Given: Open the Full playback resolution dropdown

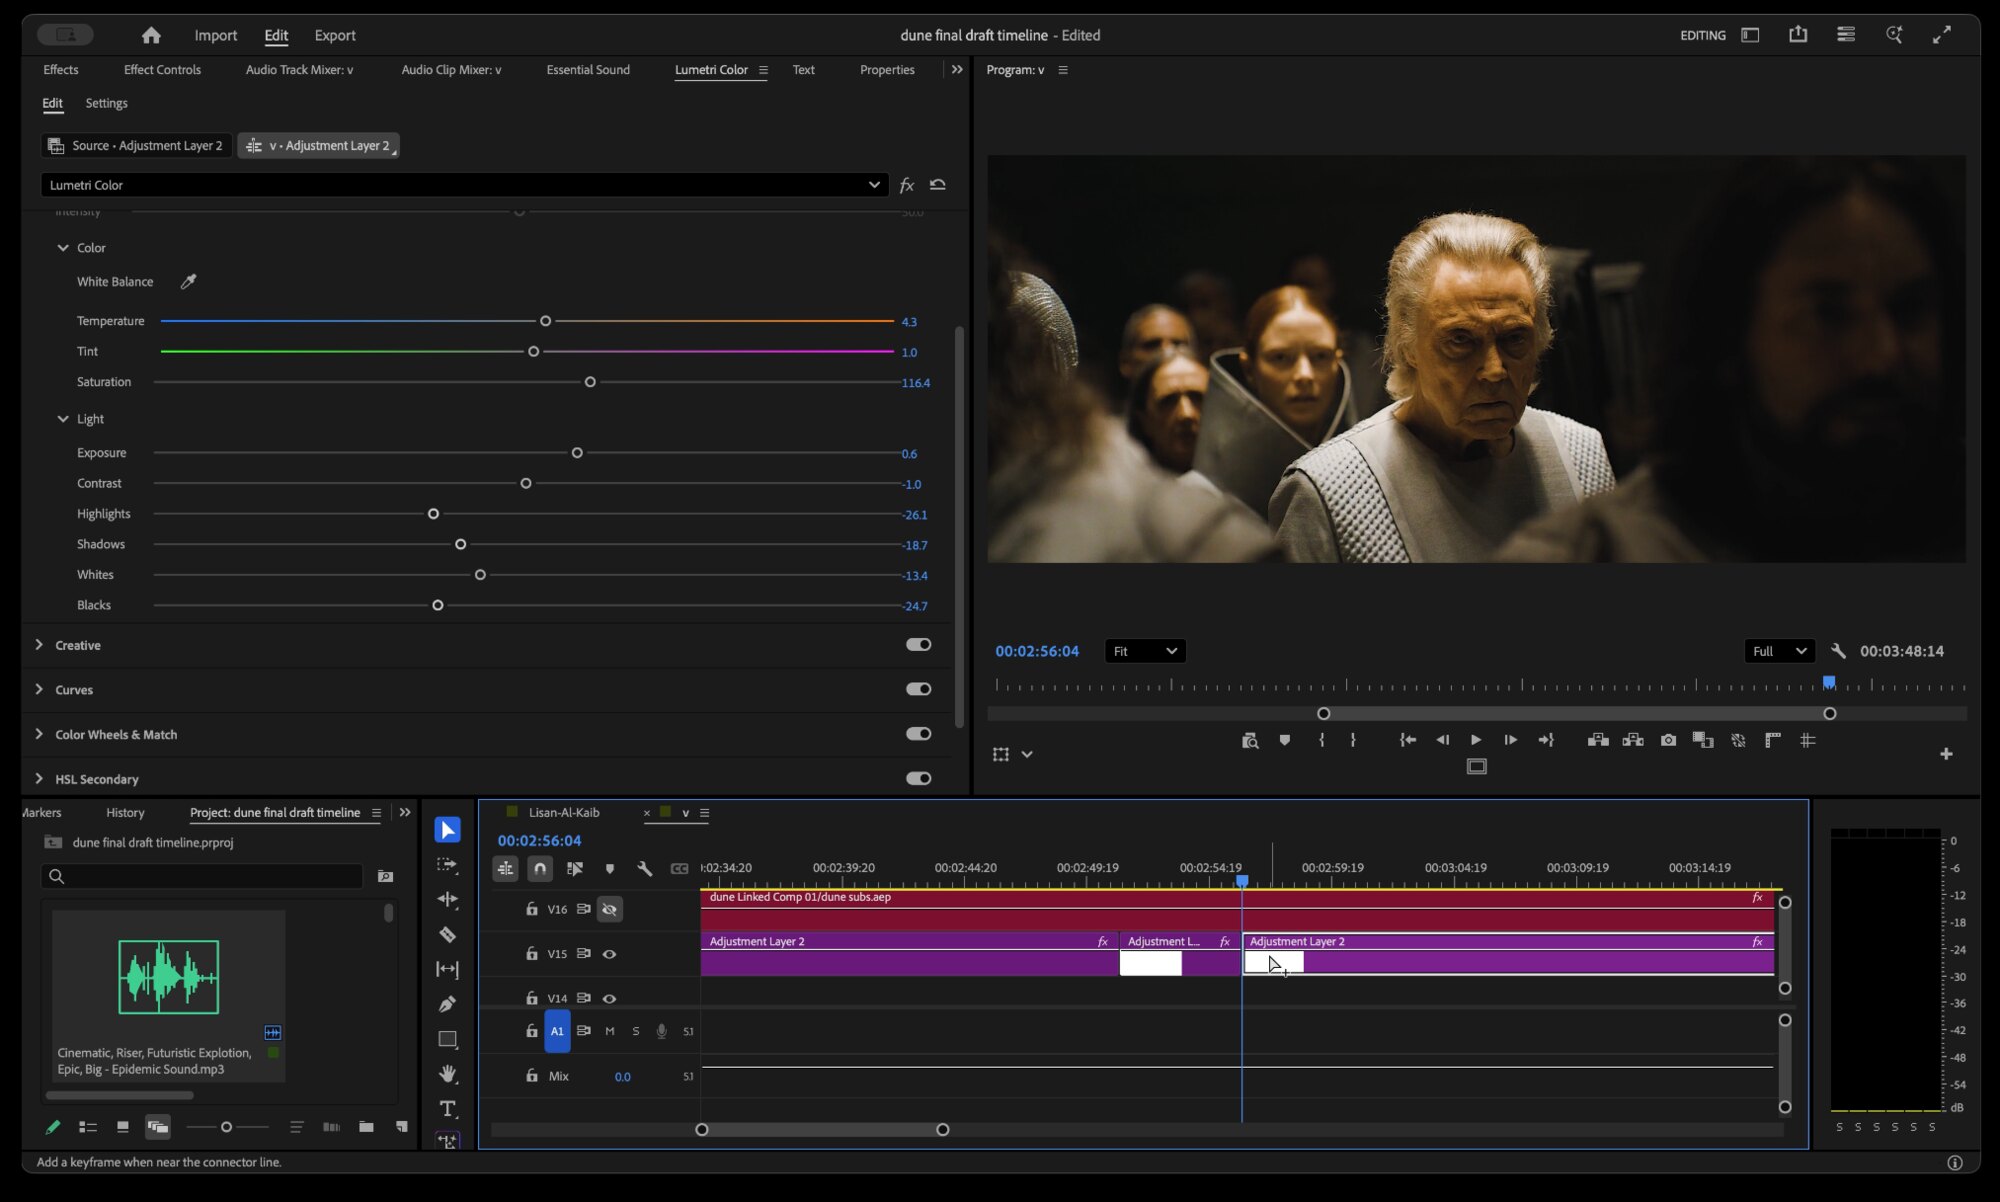Looking at the screenshot, I should [1779, 651].
